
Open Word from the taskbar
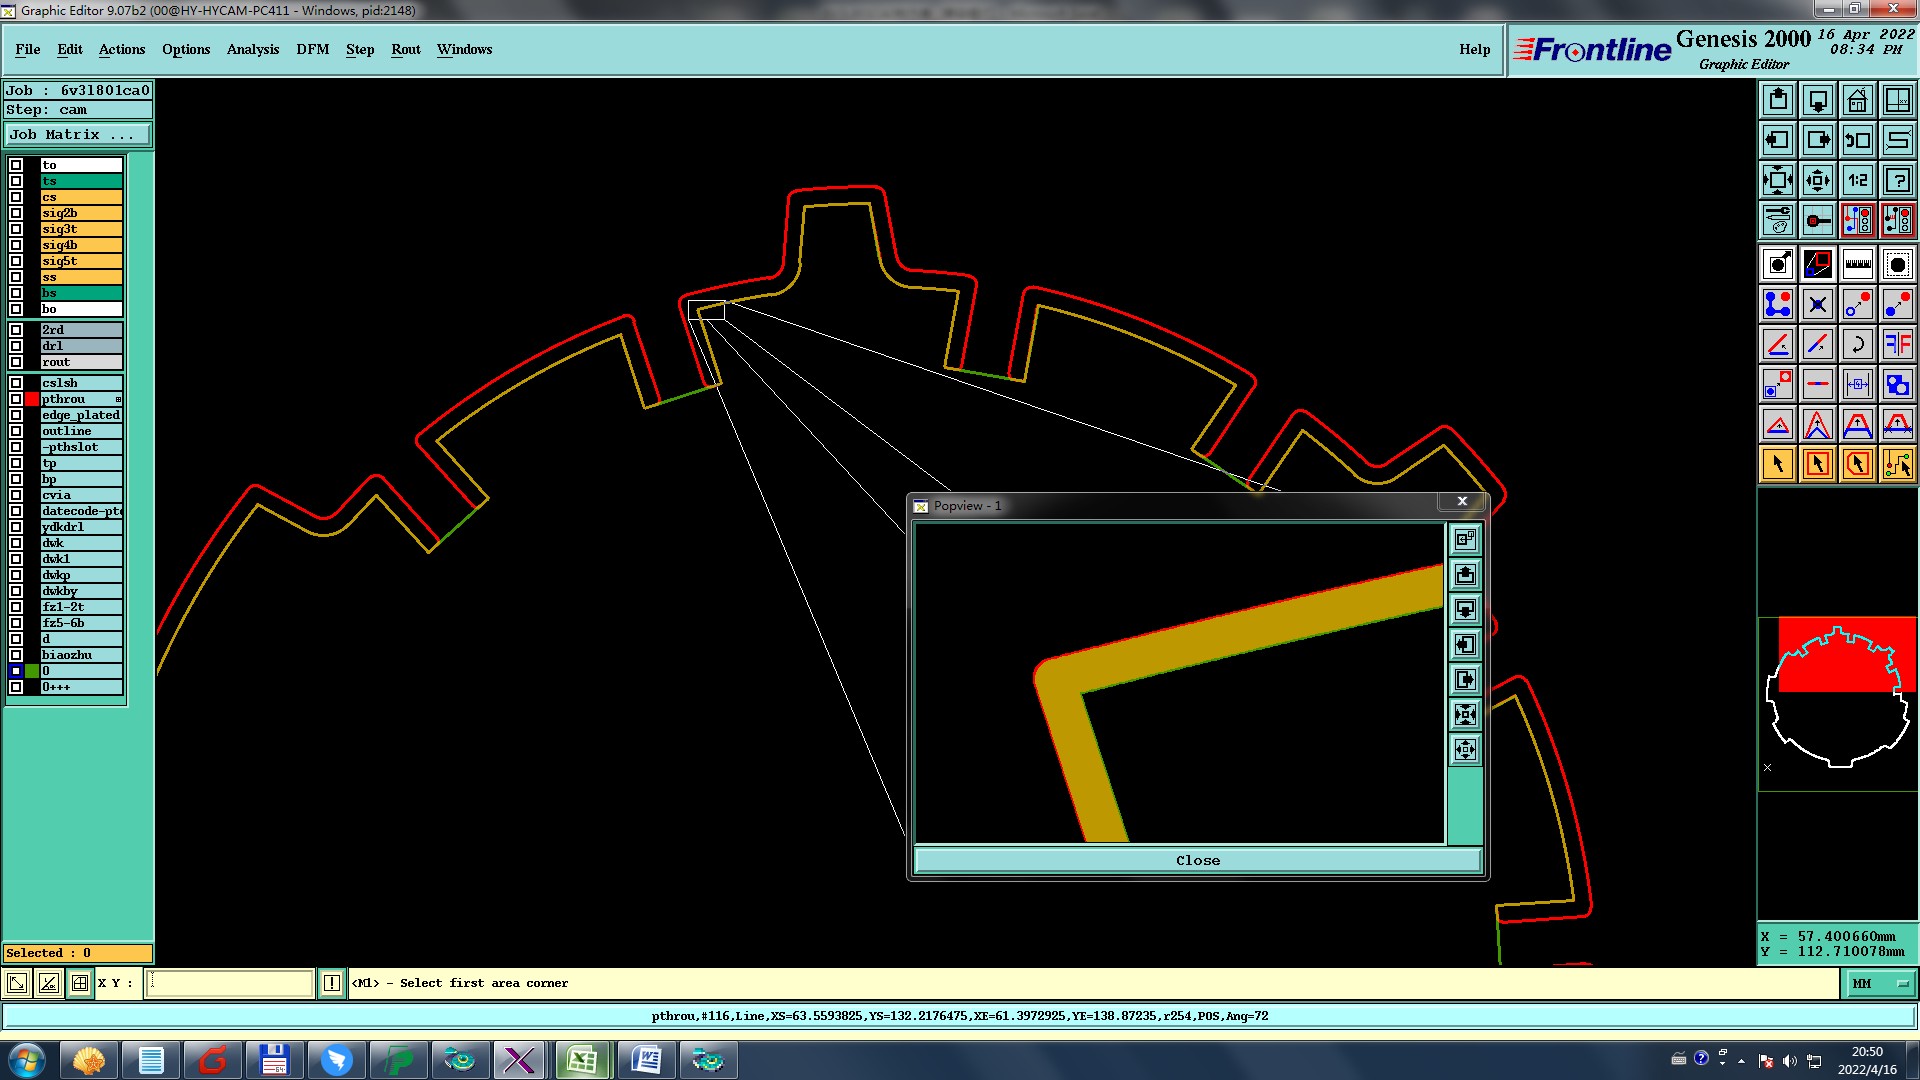[x=645, y=1060]
